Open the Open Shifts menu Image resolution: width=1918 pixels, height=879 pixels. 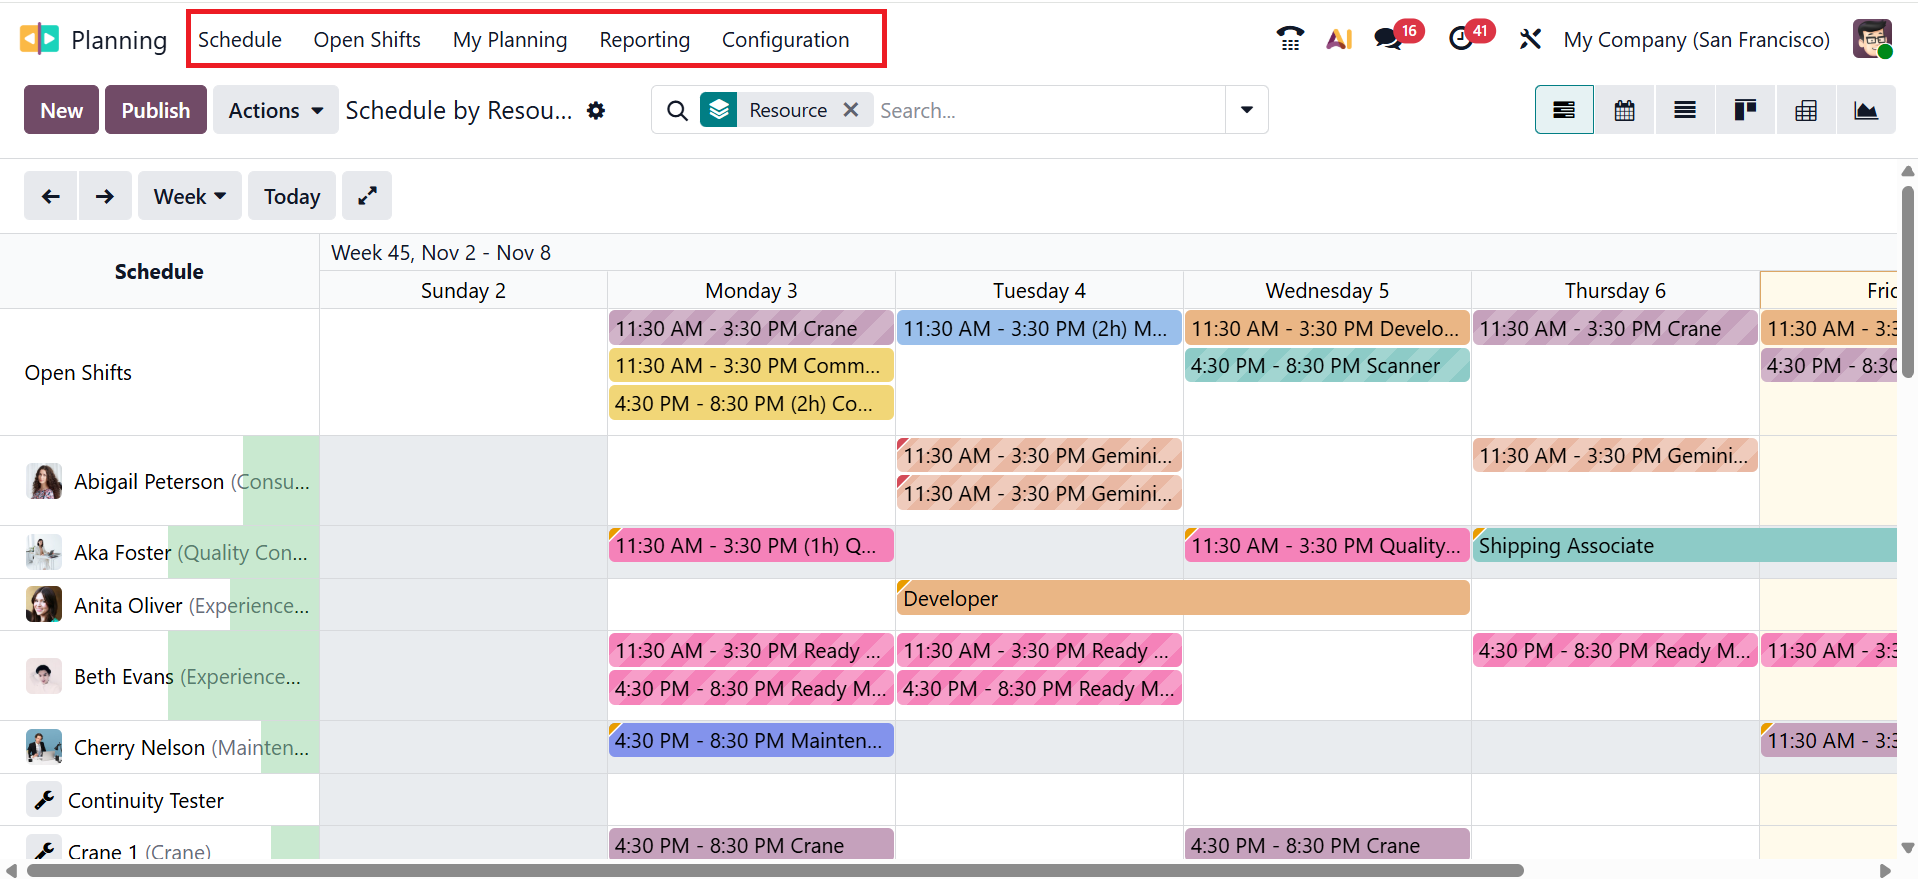367,40
